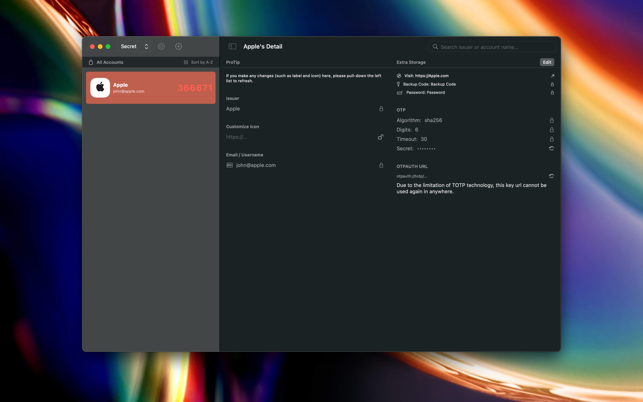Click the lock icon beside Digits 6
The width and height of the screenshot is (643, 402).
click(x=552, y=130)
